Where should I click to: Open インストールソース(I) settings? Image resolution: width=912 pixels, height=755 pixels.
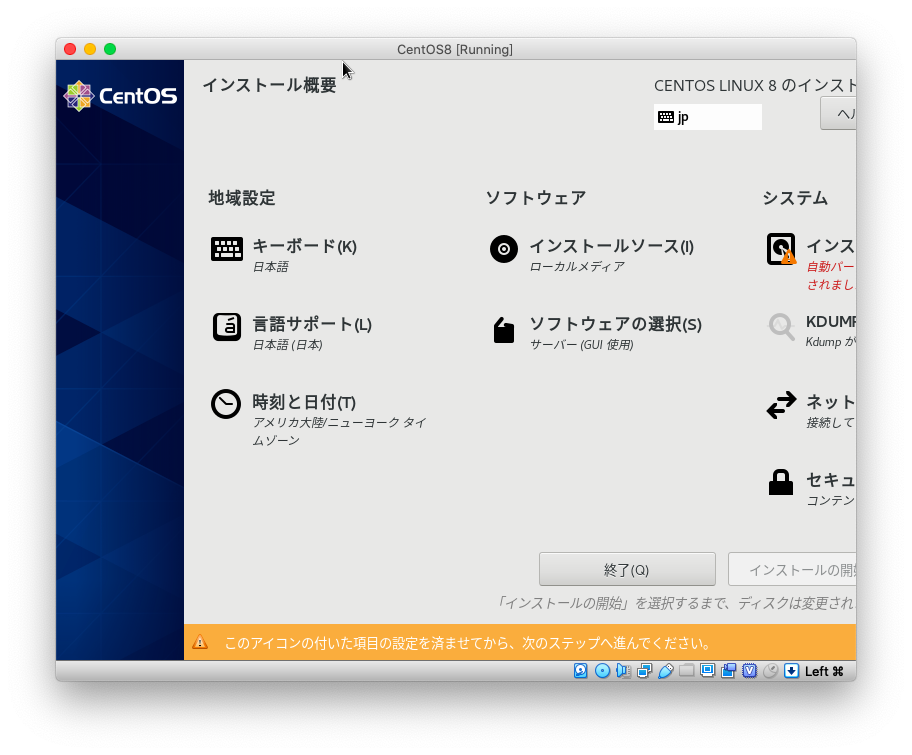pos(611,246)
